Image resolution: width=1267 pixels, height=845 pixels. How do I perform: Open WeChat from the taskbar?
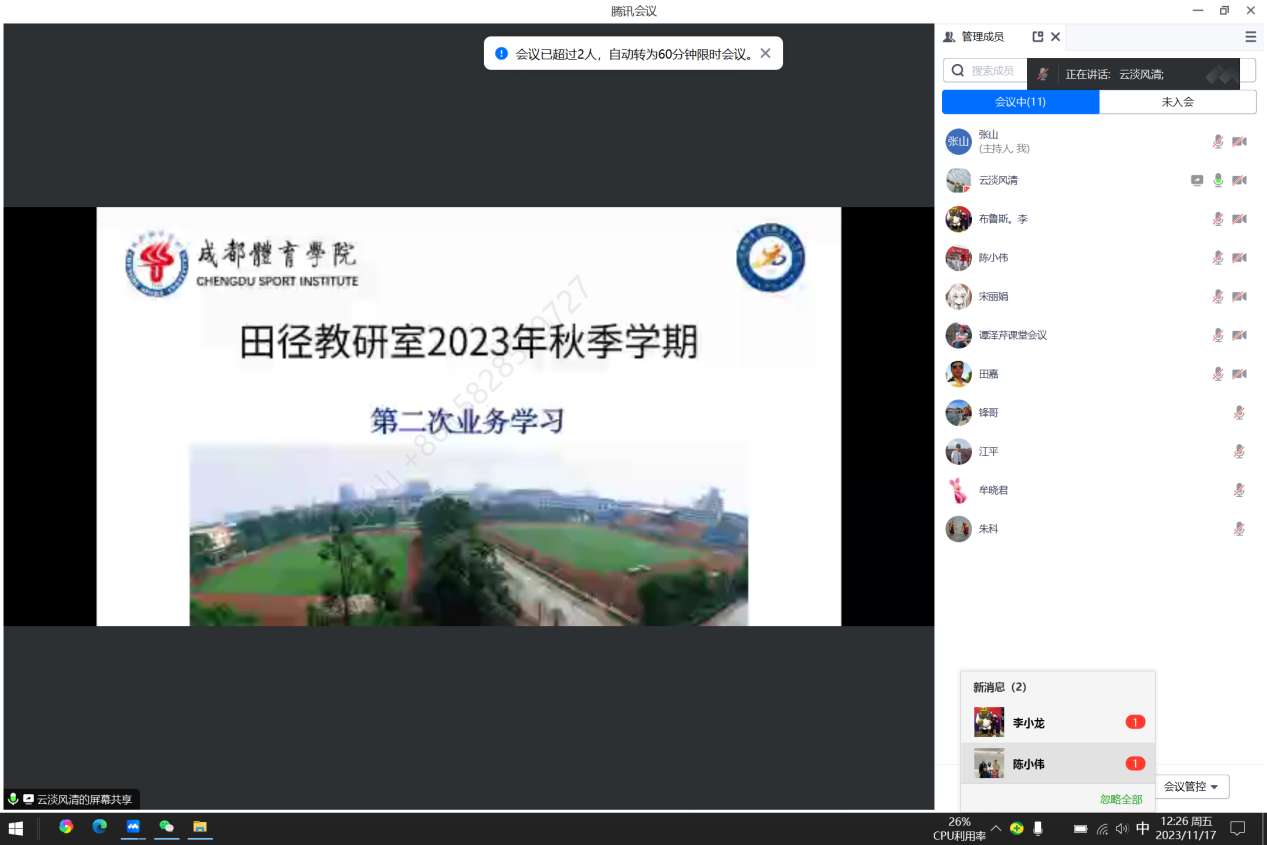pos(166,827)
